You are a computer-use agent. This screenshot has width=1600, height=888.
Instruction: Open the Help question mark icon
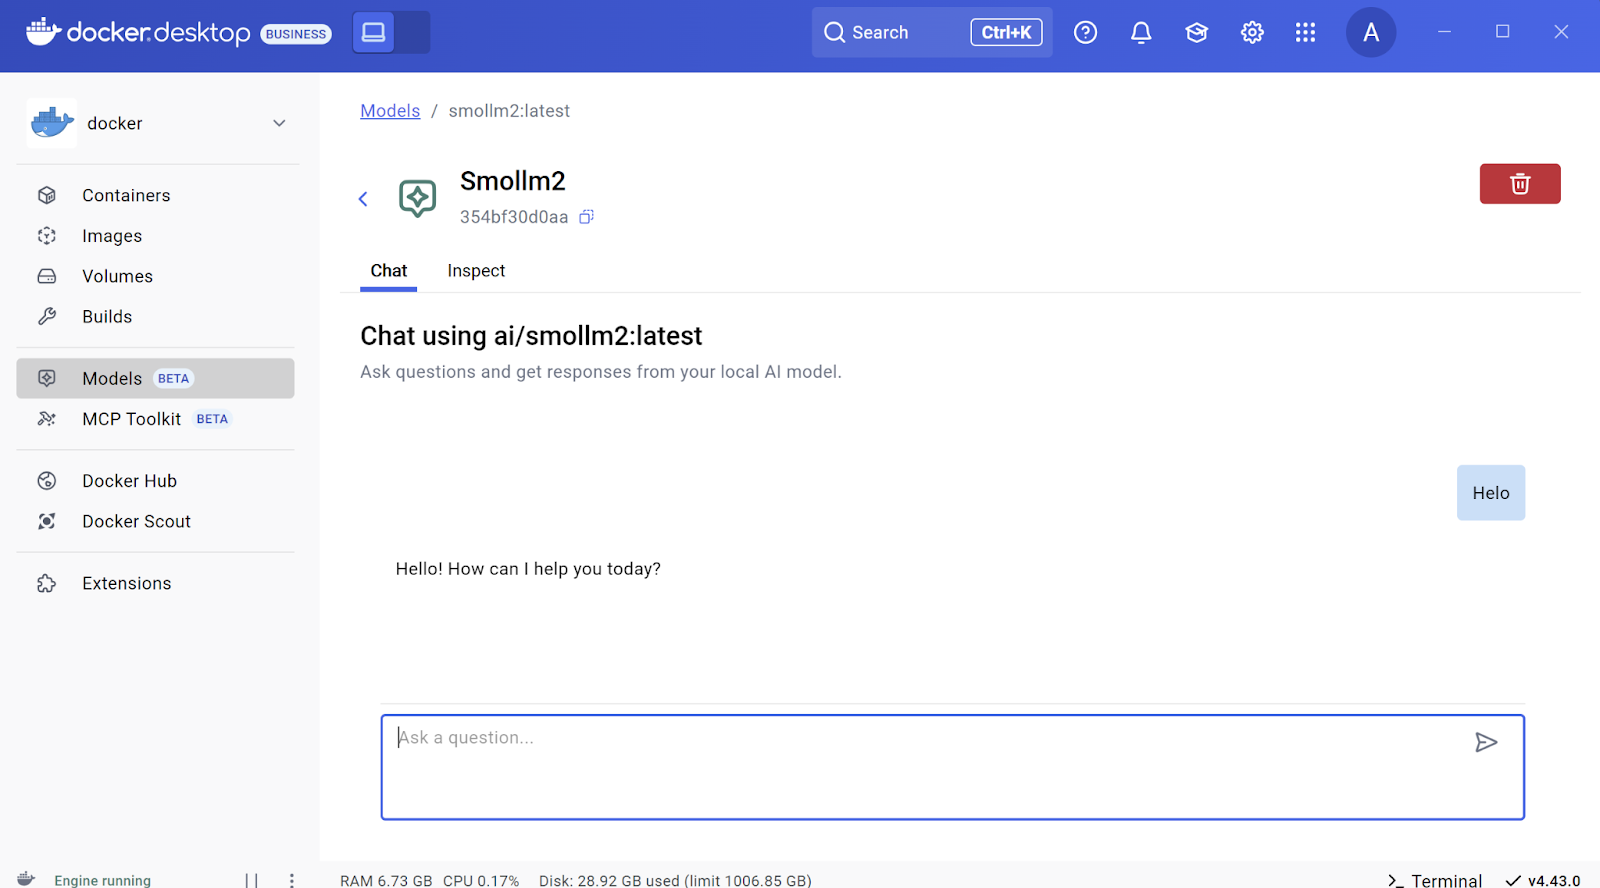point(1085,32)
